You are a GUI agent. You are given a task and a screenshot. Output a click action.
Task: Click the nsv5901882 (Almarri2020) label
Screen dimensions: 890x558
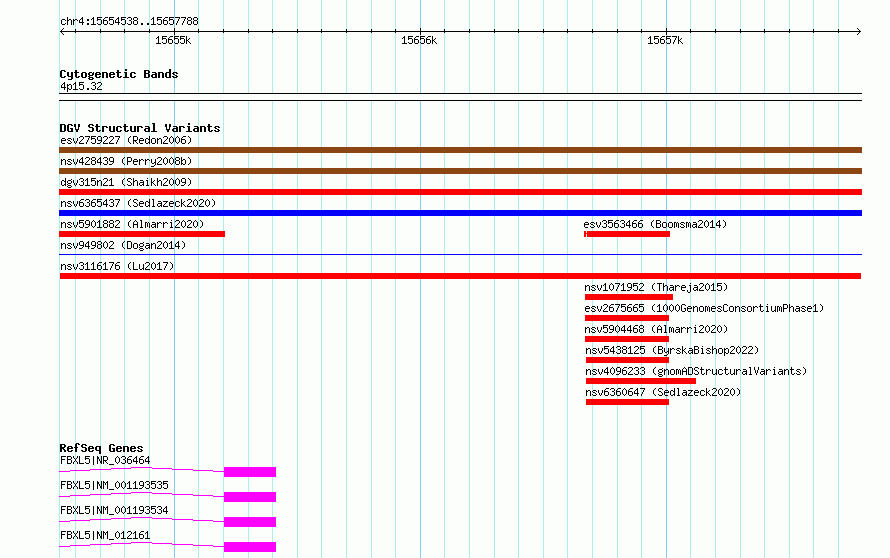132,224
